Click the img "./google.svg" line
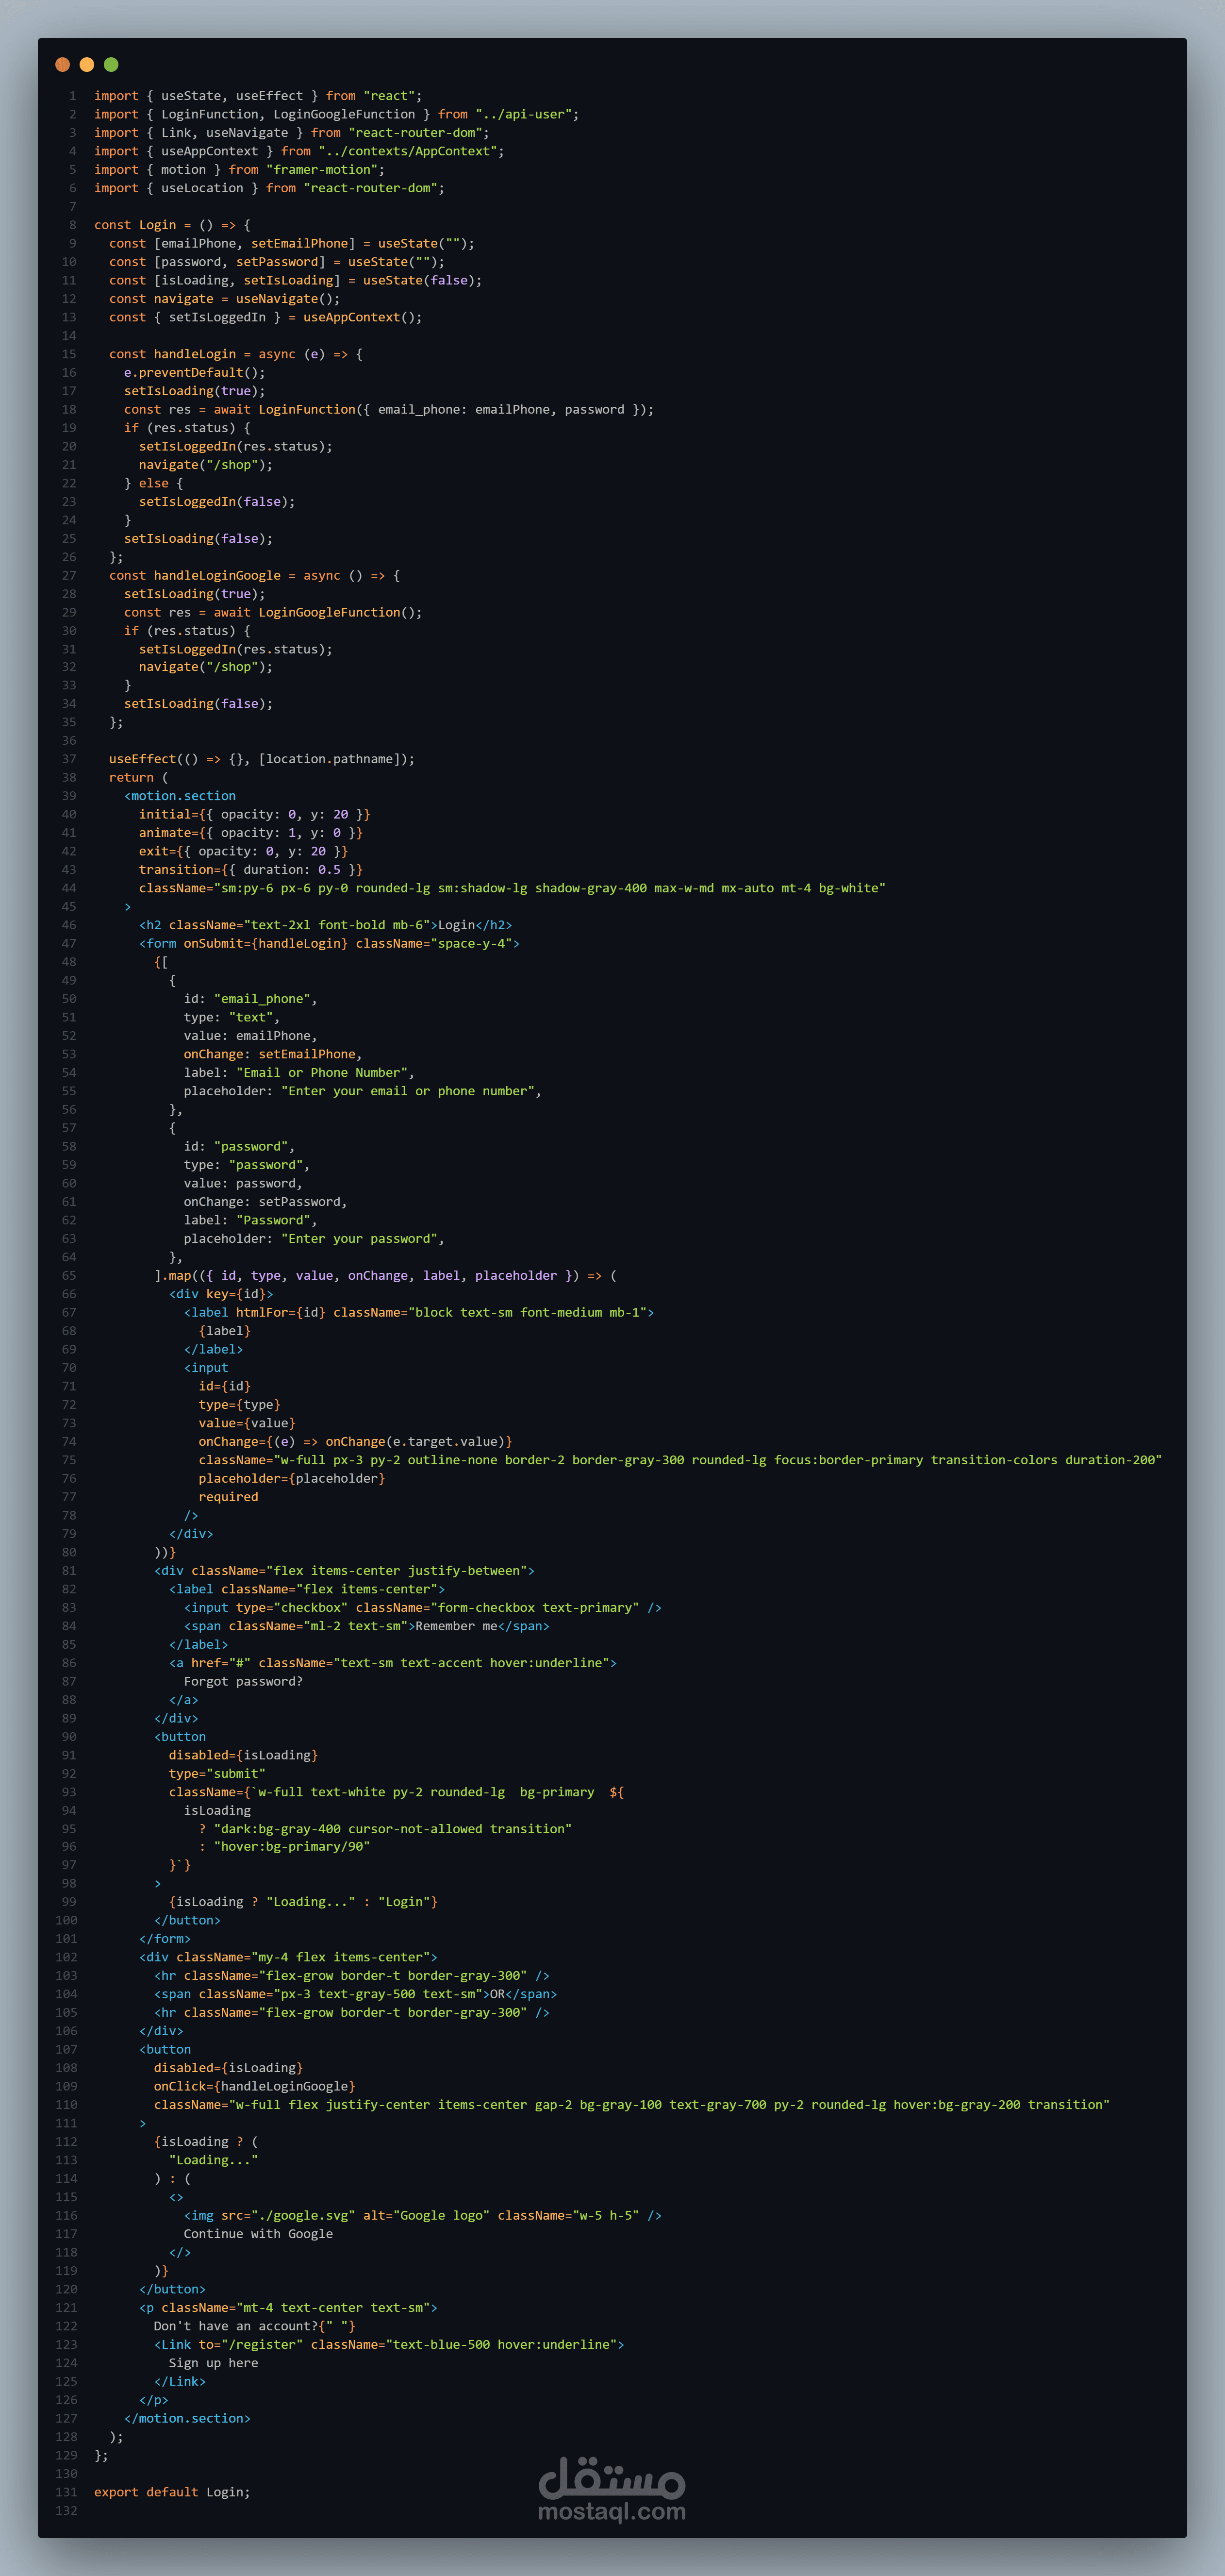1225x2576 pixels. [x=423, y=2216]
